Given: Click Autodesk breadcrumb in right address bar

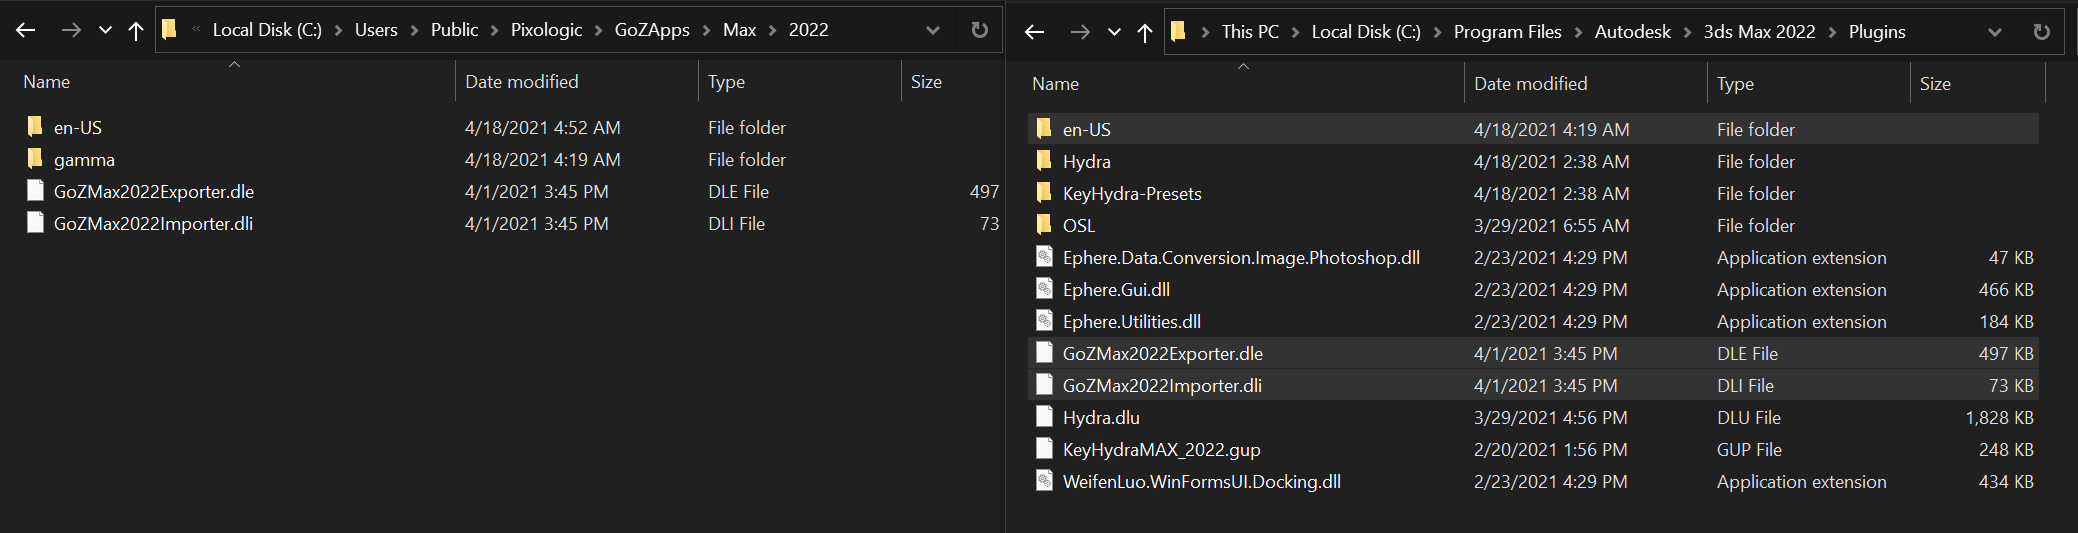Looking at the screenshot, I should tap(1632, 32).
